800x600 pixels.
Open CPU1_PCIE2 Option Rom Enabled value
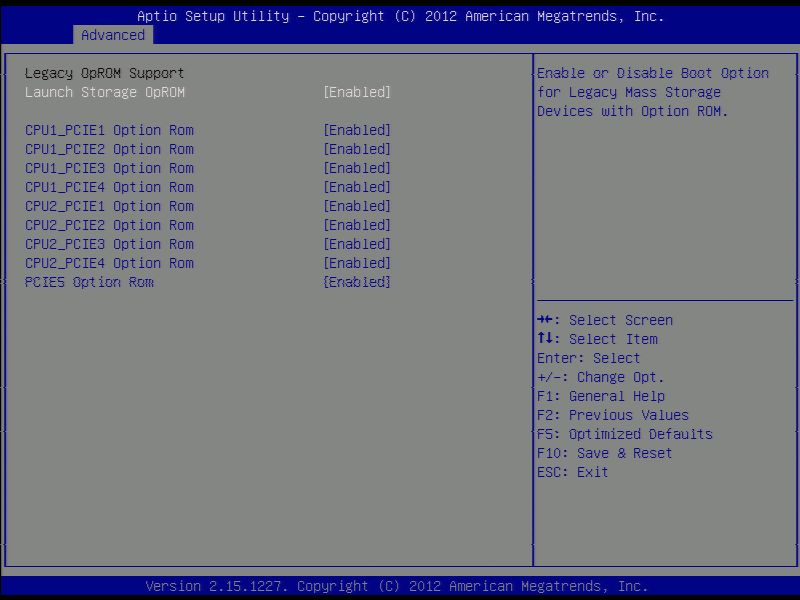click(x=357, y=149)
